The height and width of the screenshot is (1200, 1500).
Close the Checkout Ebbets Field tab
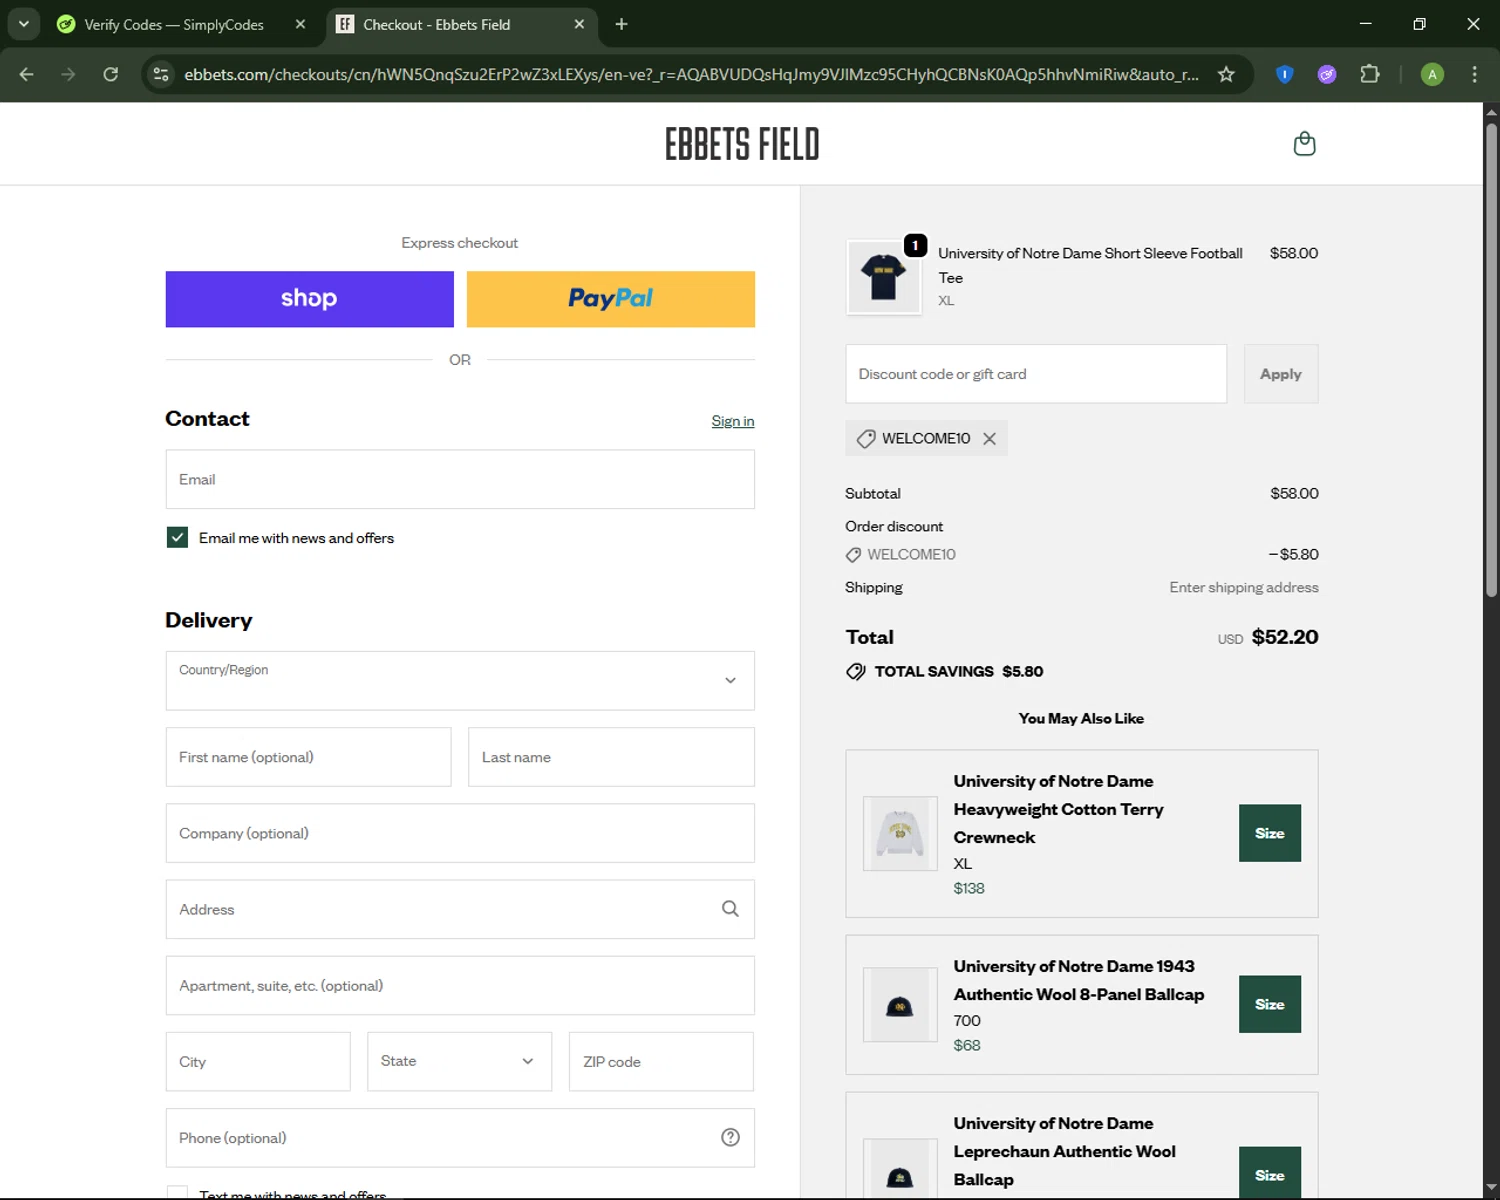[x=579, y=24]
